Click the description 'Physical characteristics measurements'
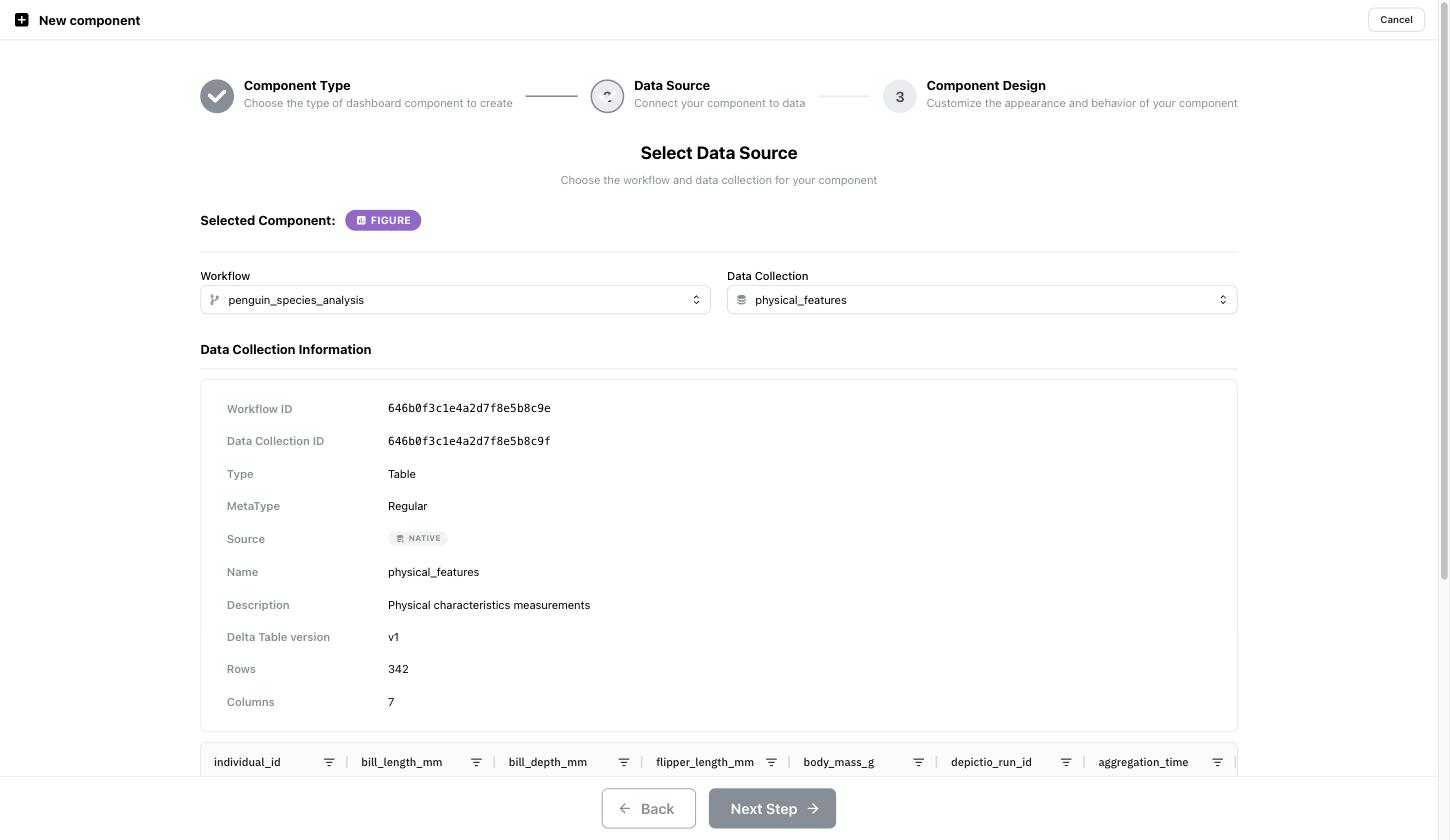The image size is (1450, 840). 489,605
